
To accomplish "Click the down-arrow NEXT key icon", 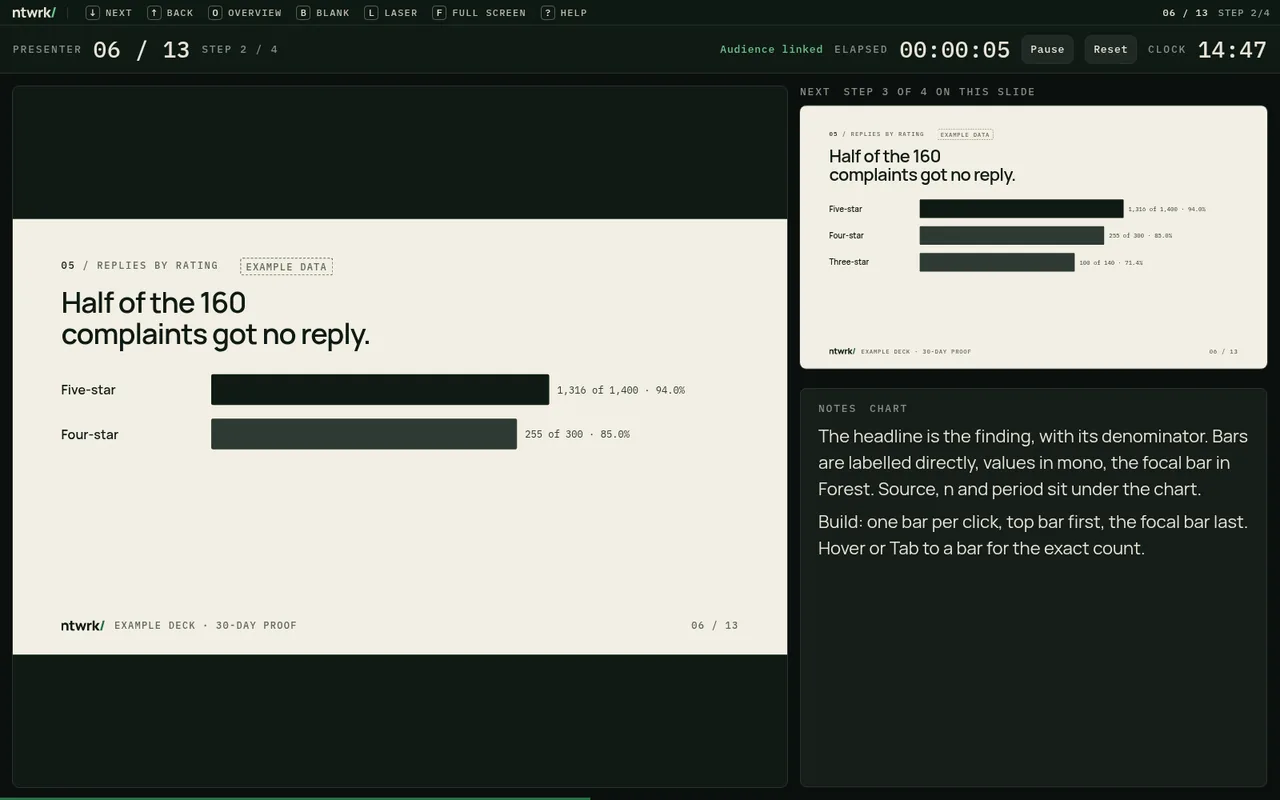I will point(92,13).
